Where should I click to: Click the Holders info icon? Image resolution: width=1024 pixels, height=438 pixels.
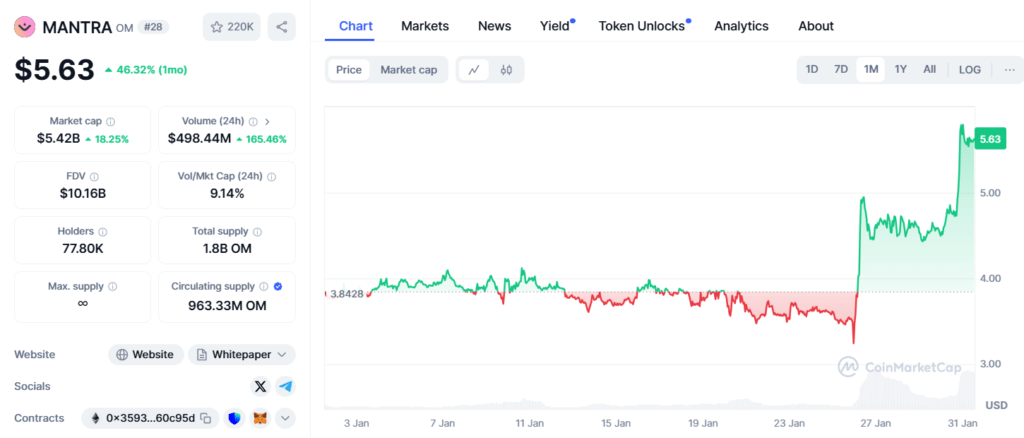[103, 231]
